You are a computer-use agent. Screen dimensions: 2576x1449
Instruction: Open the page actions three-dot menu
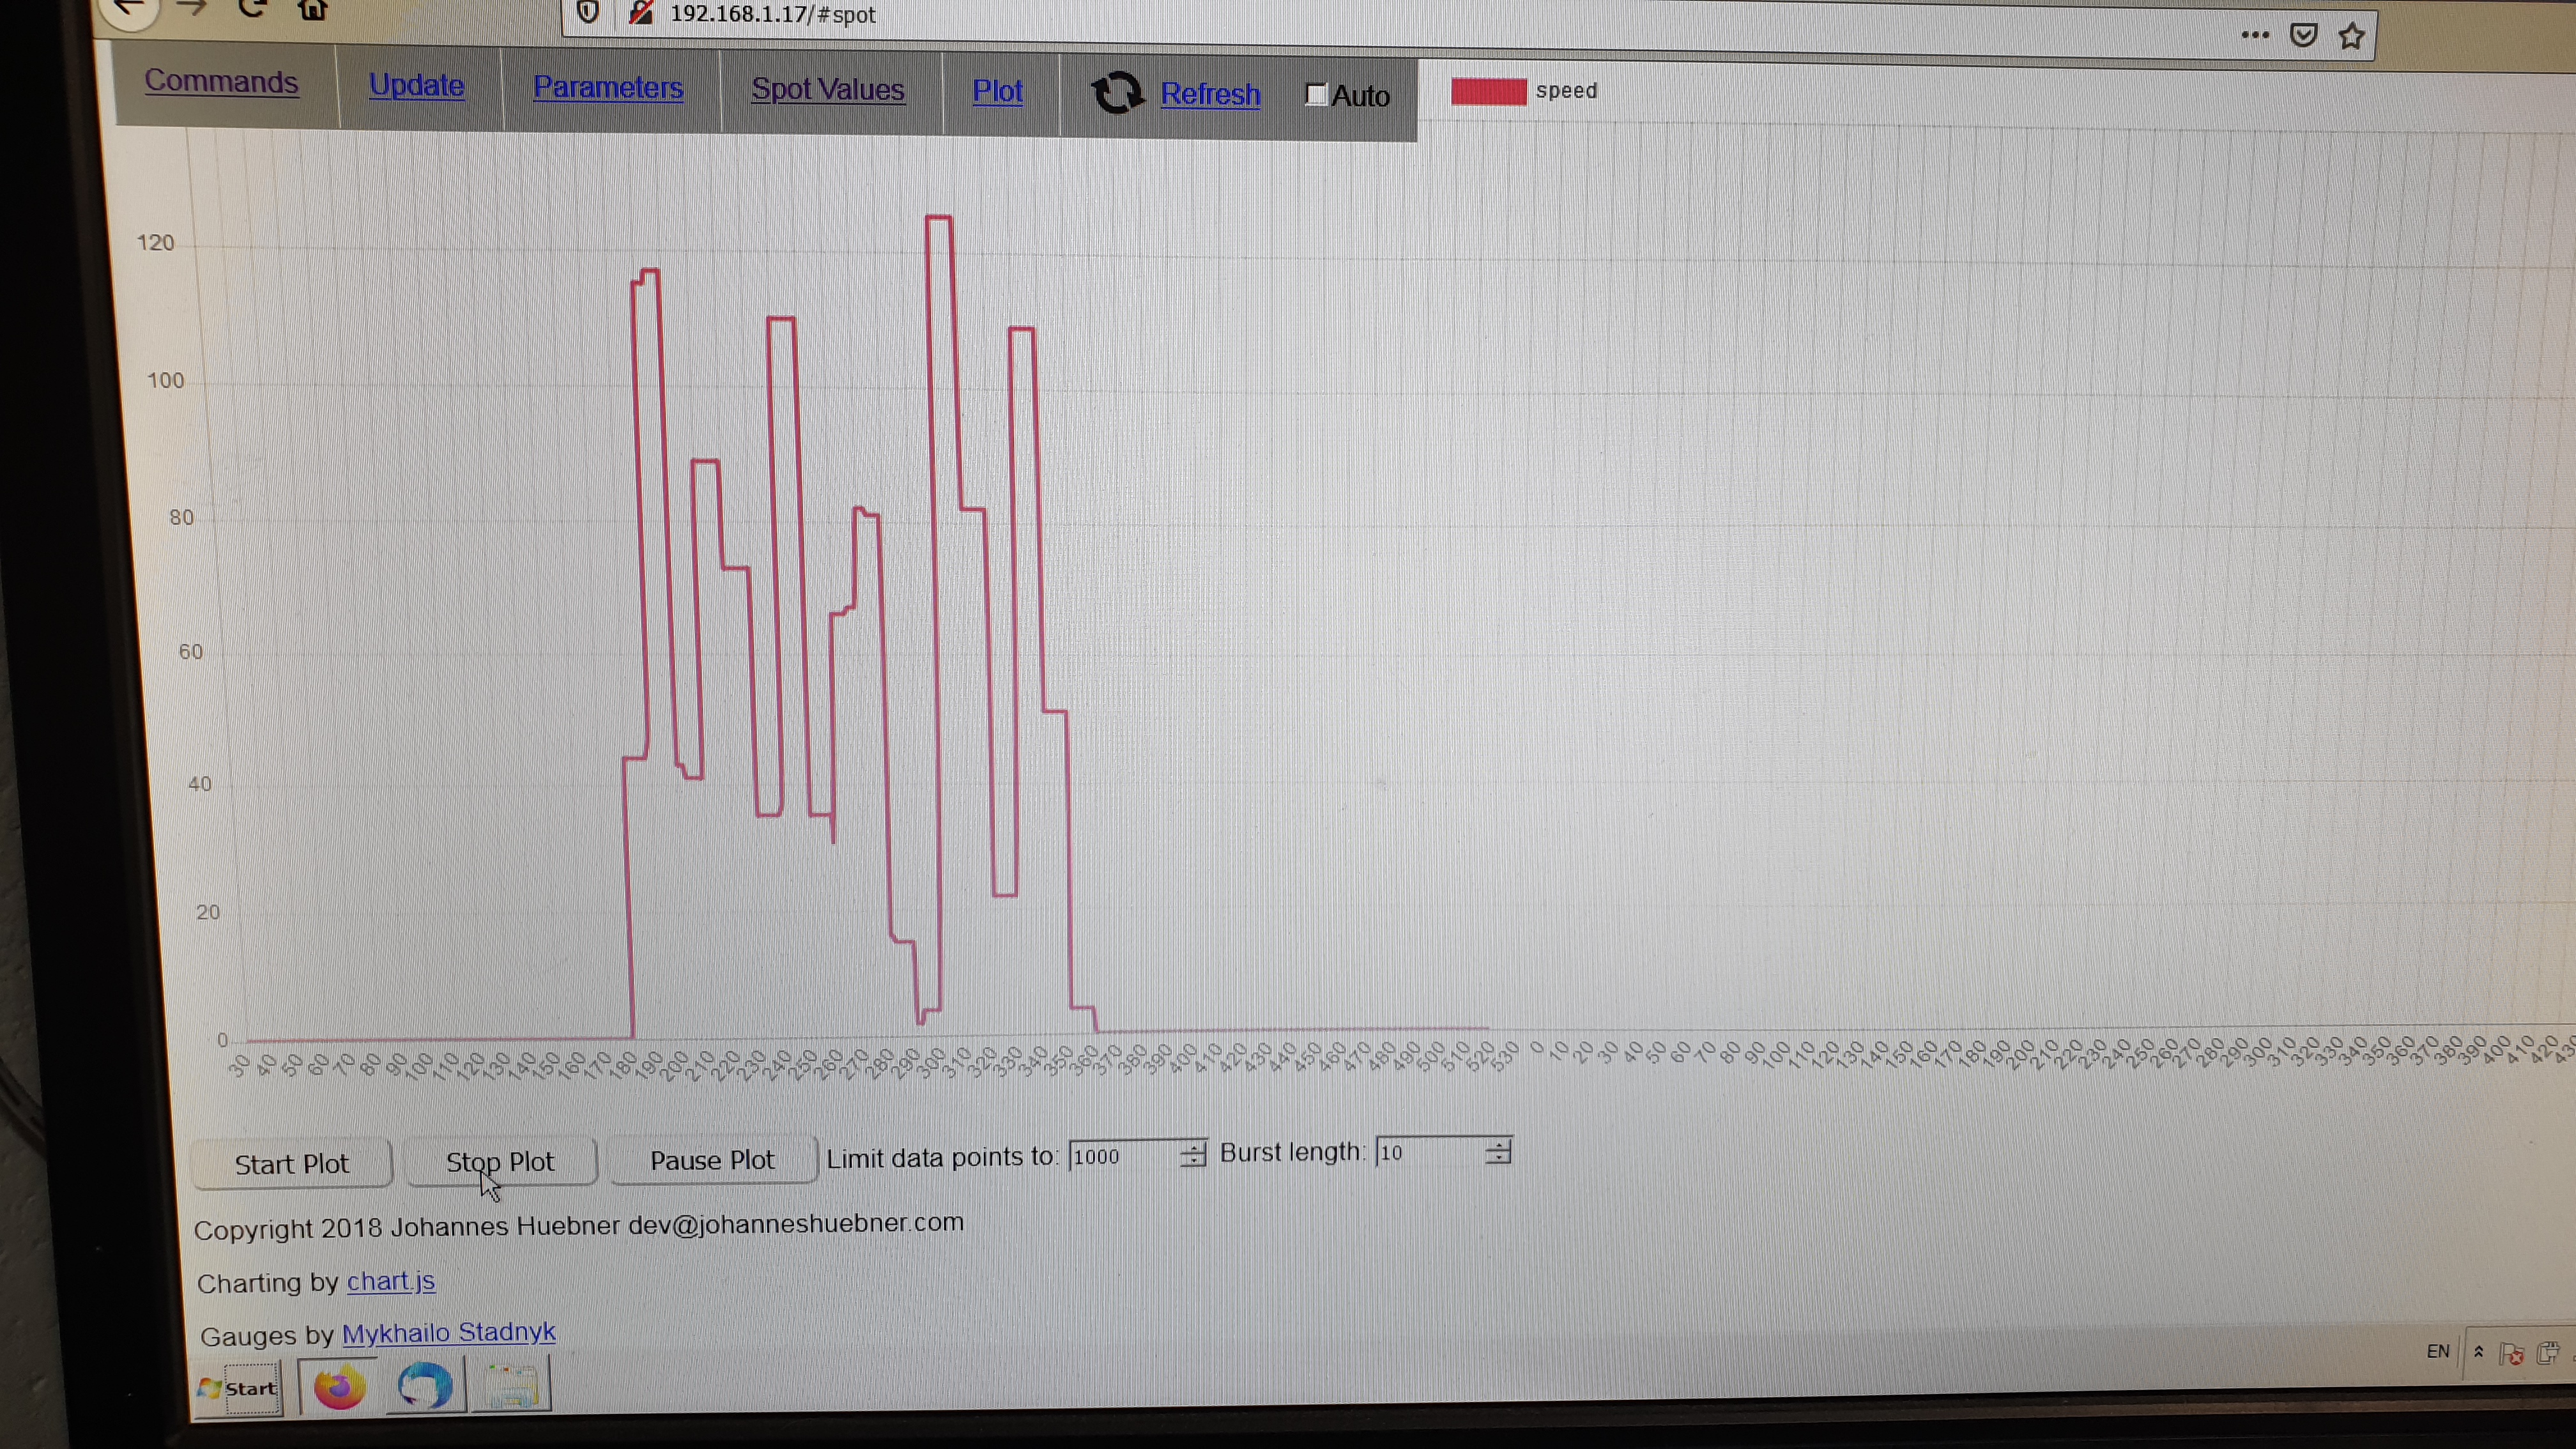[x=2255, y=35]
